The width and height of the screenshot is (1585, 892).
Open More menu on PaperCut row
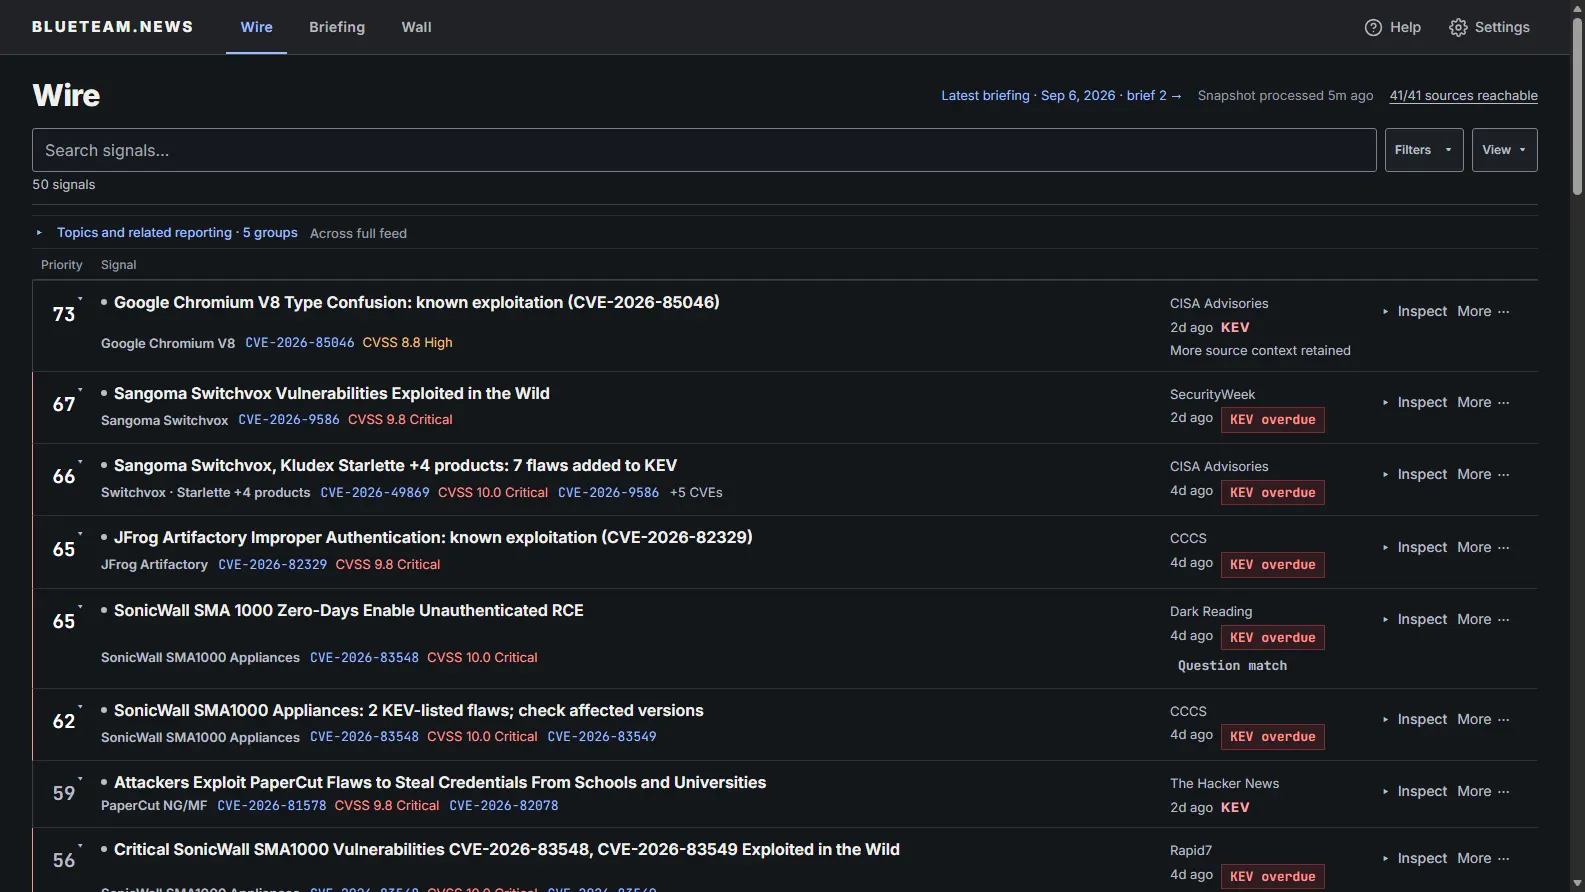point(1483,791)
